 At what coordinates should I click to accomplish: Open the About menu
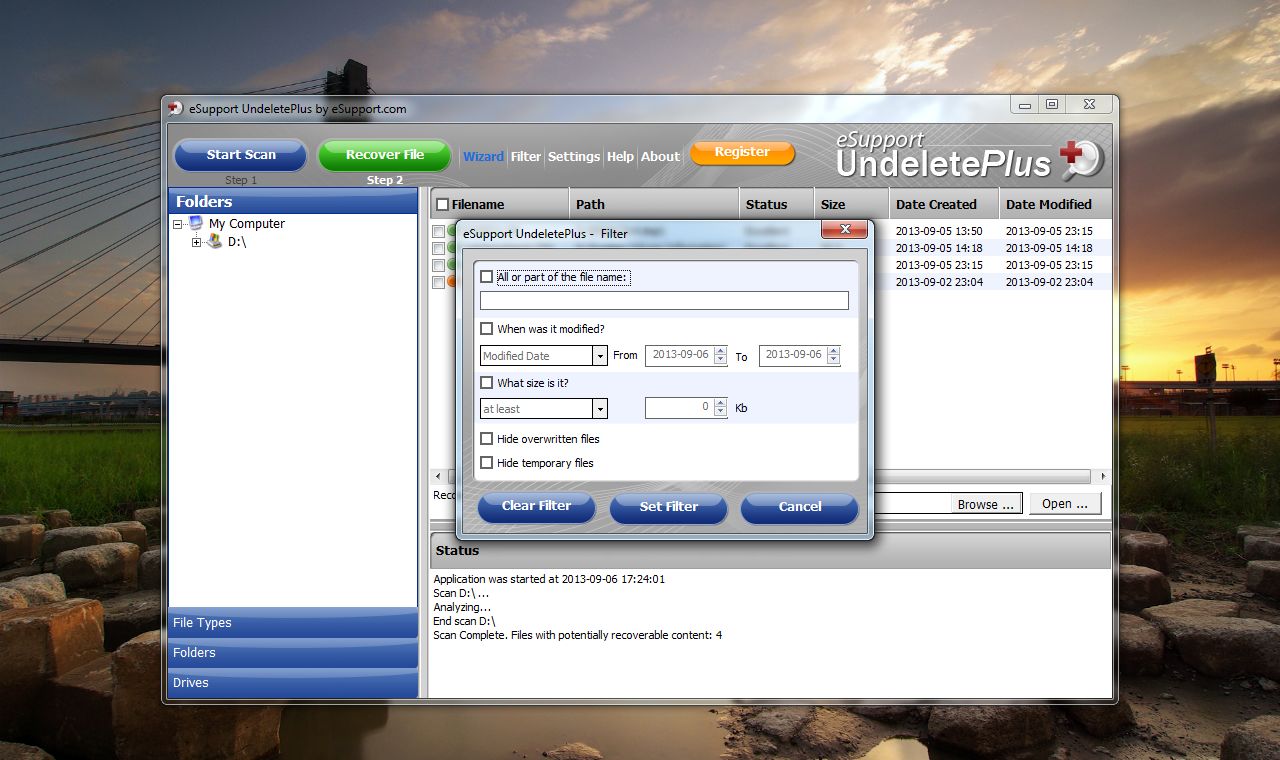click(660, 156)
